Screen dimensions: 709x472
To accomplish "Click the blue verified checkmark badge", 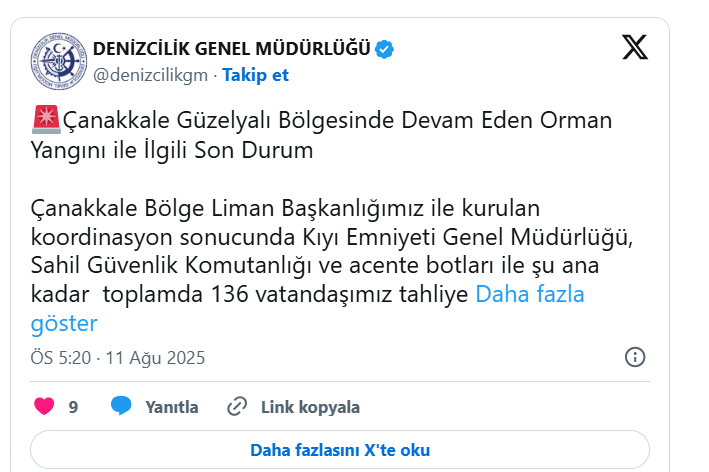I will (x=384, y=49).
